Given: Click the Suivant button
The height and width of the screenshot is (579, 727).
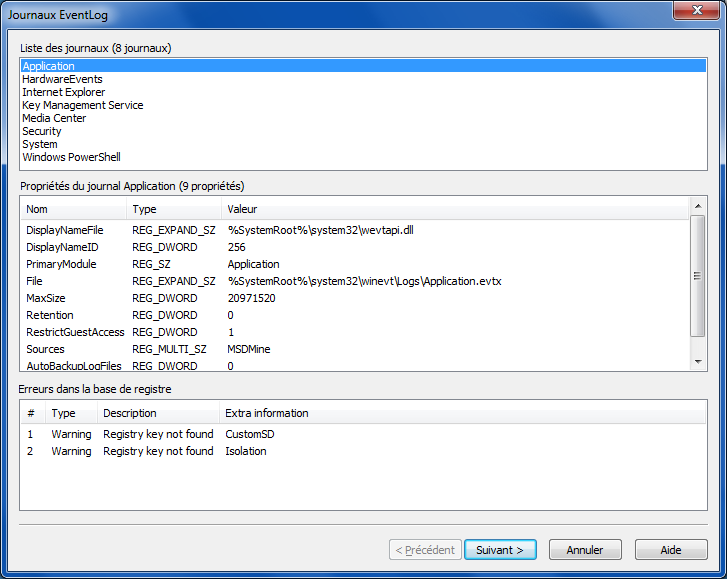Looking at the screenshot, I should pos(500,550).
